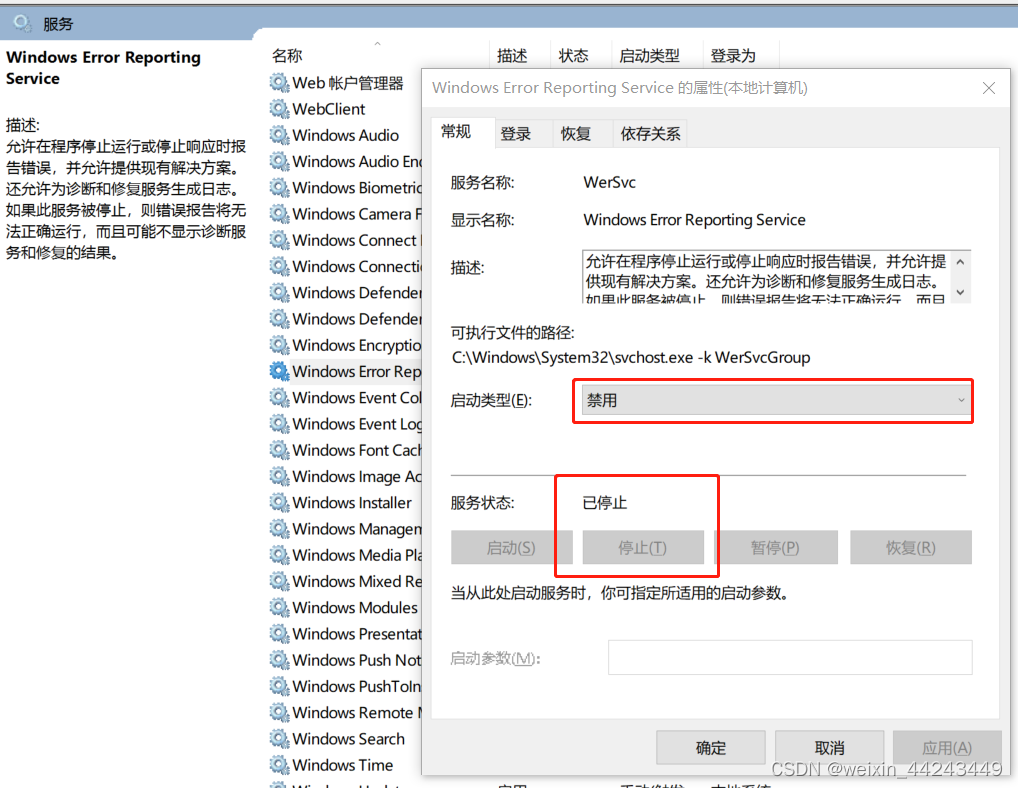Click the gear icon beside Windows Event Log

279,424
